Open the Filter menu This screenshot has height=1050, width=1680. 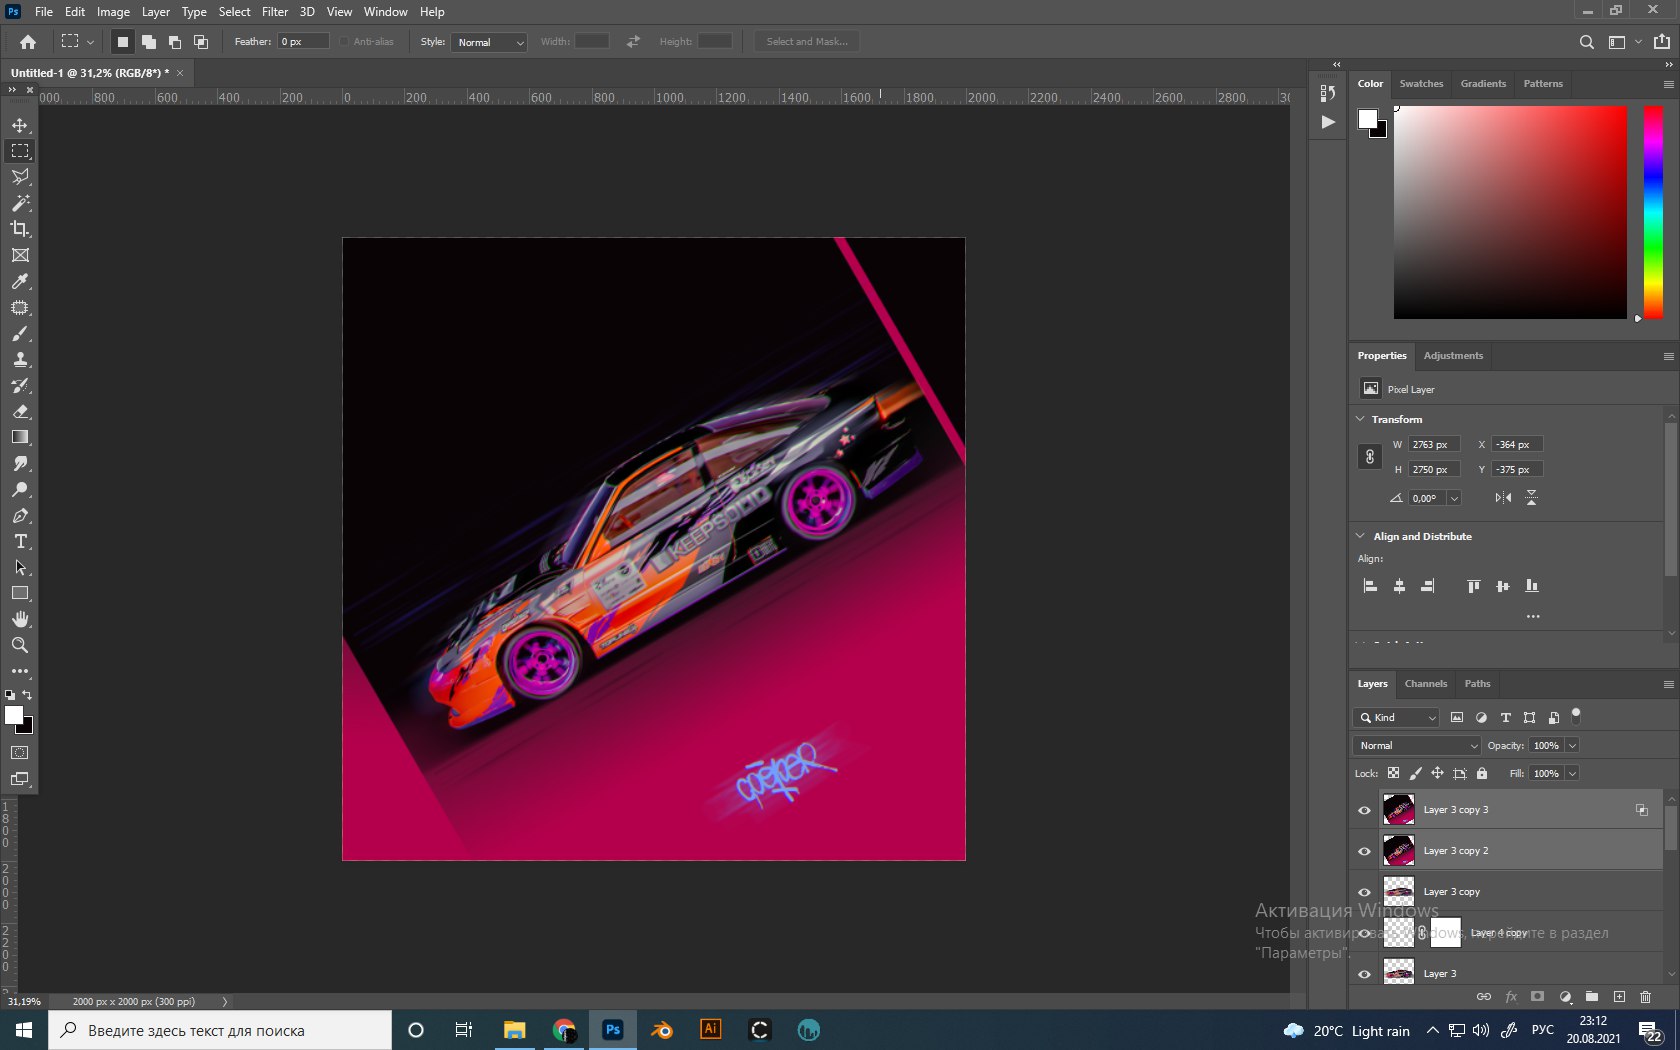[275, 12]
